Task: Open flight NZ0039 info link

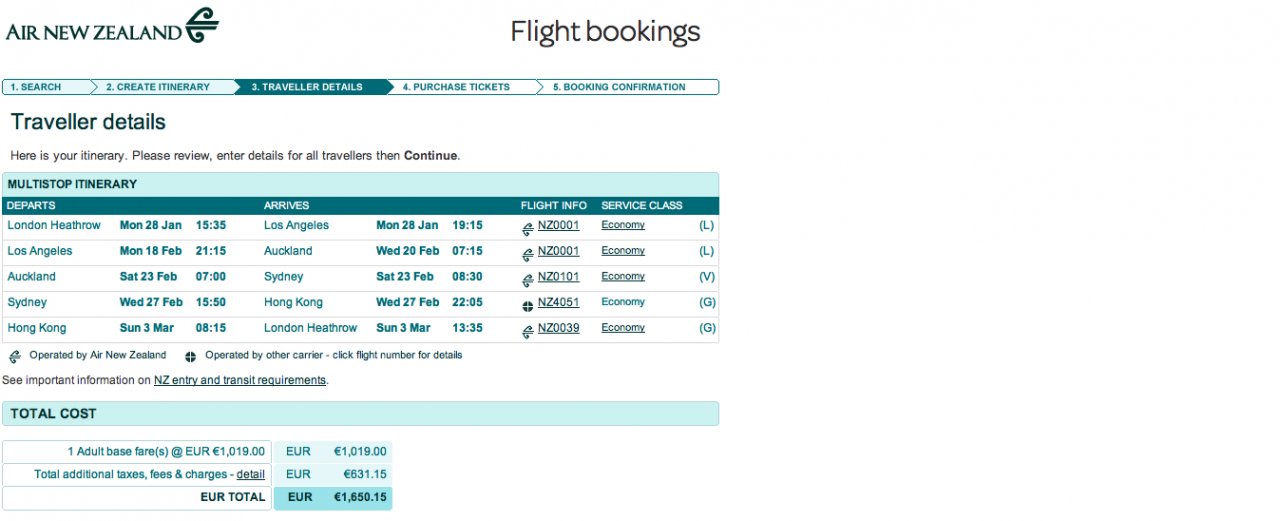Action: click(x=558, y=328)
